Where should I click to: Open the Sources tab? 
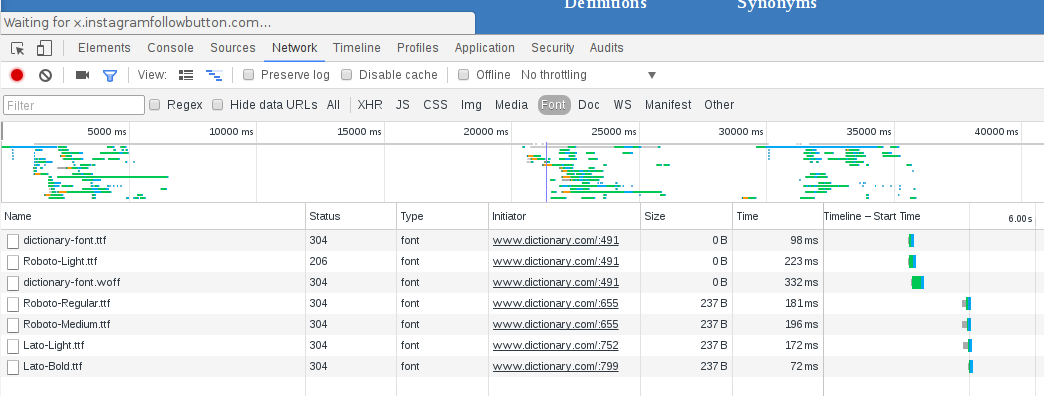pyautogui.click(x=233, y=48)
